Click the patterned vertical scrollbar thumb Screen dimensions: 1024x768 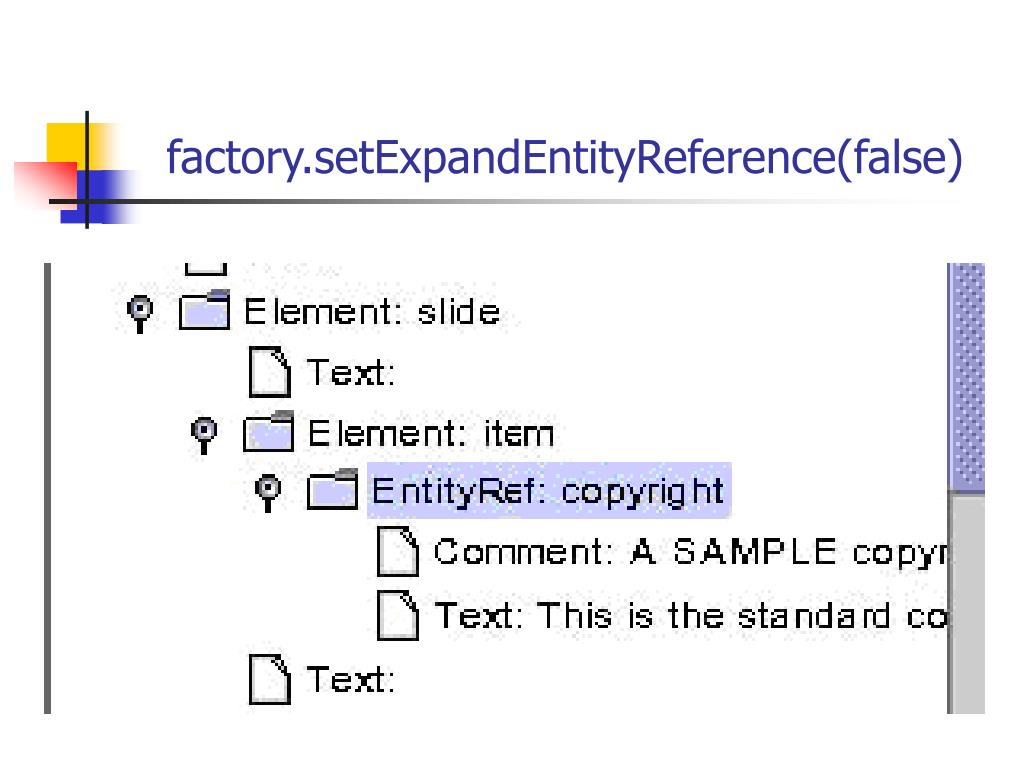tap(967, 377)
